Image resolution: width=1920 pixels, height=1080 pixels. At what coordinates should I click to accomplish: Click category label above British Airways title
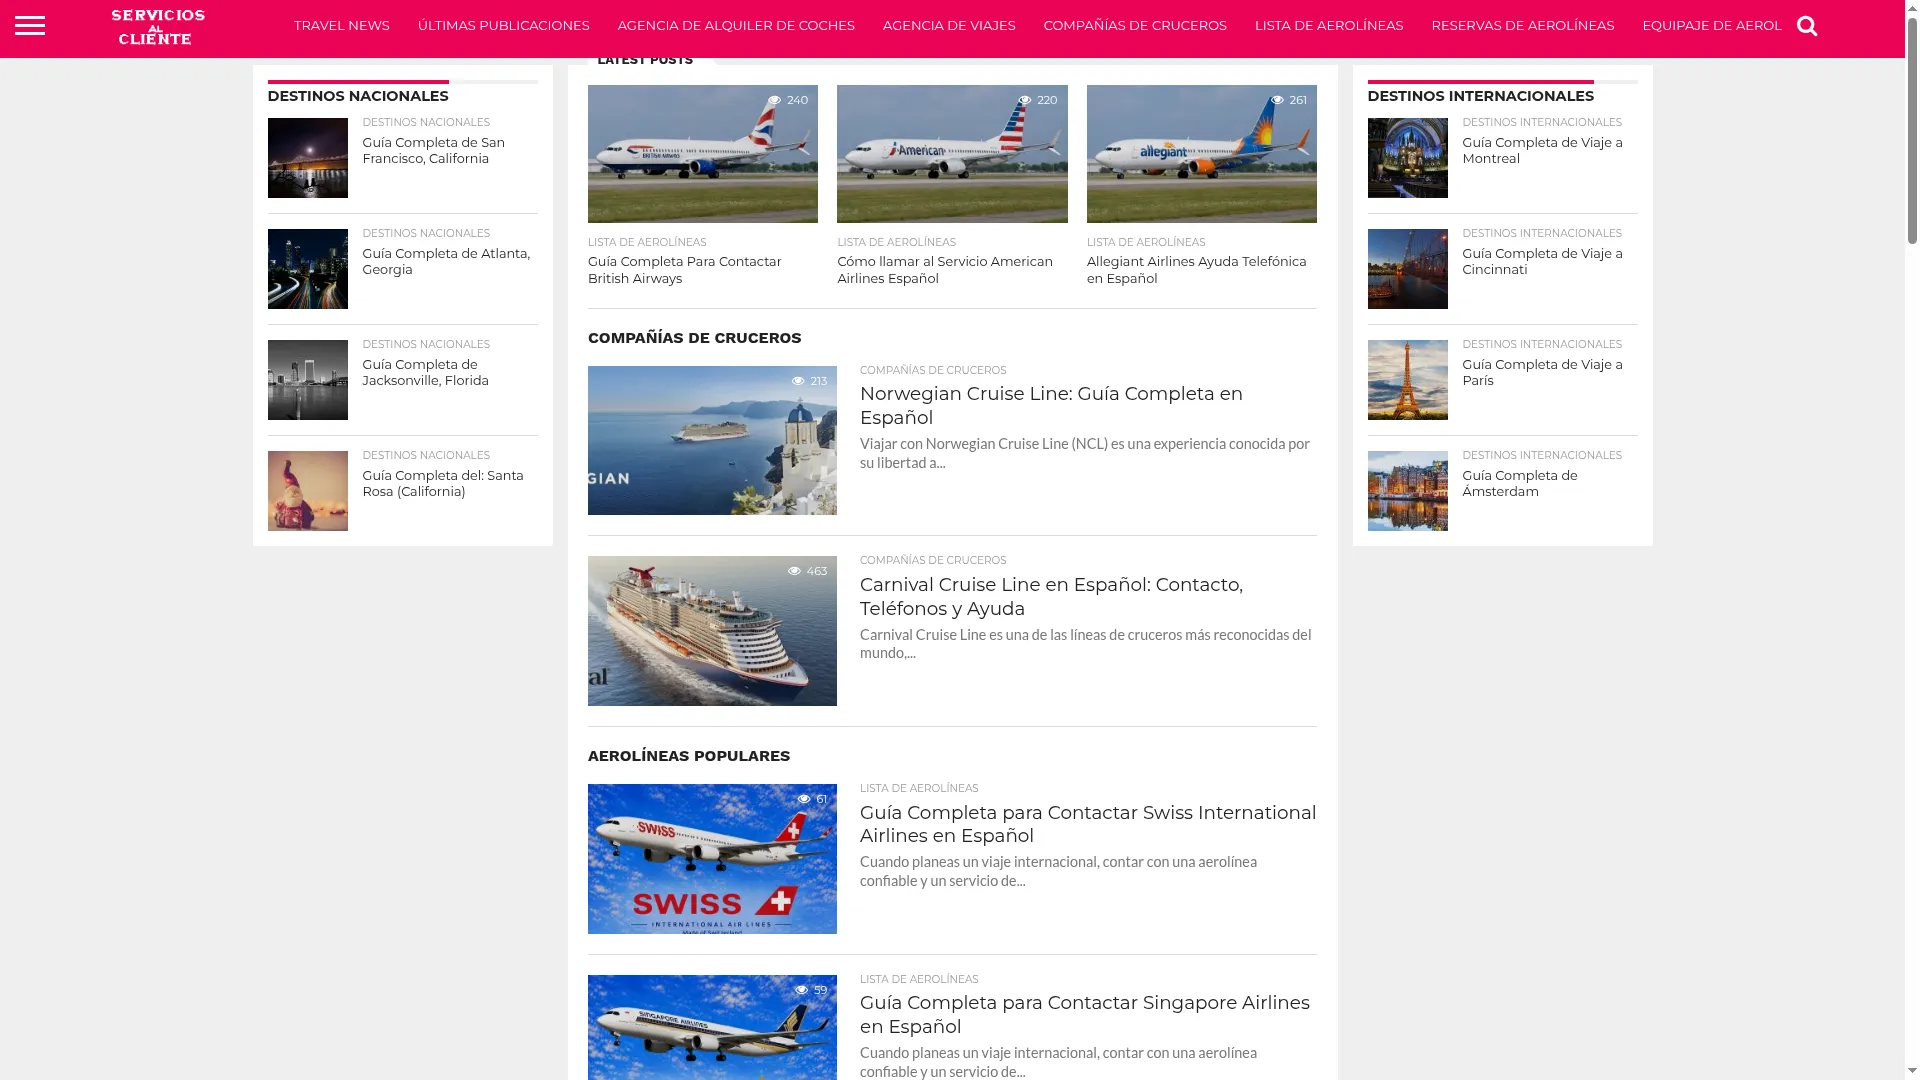pos(647,243)
